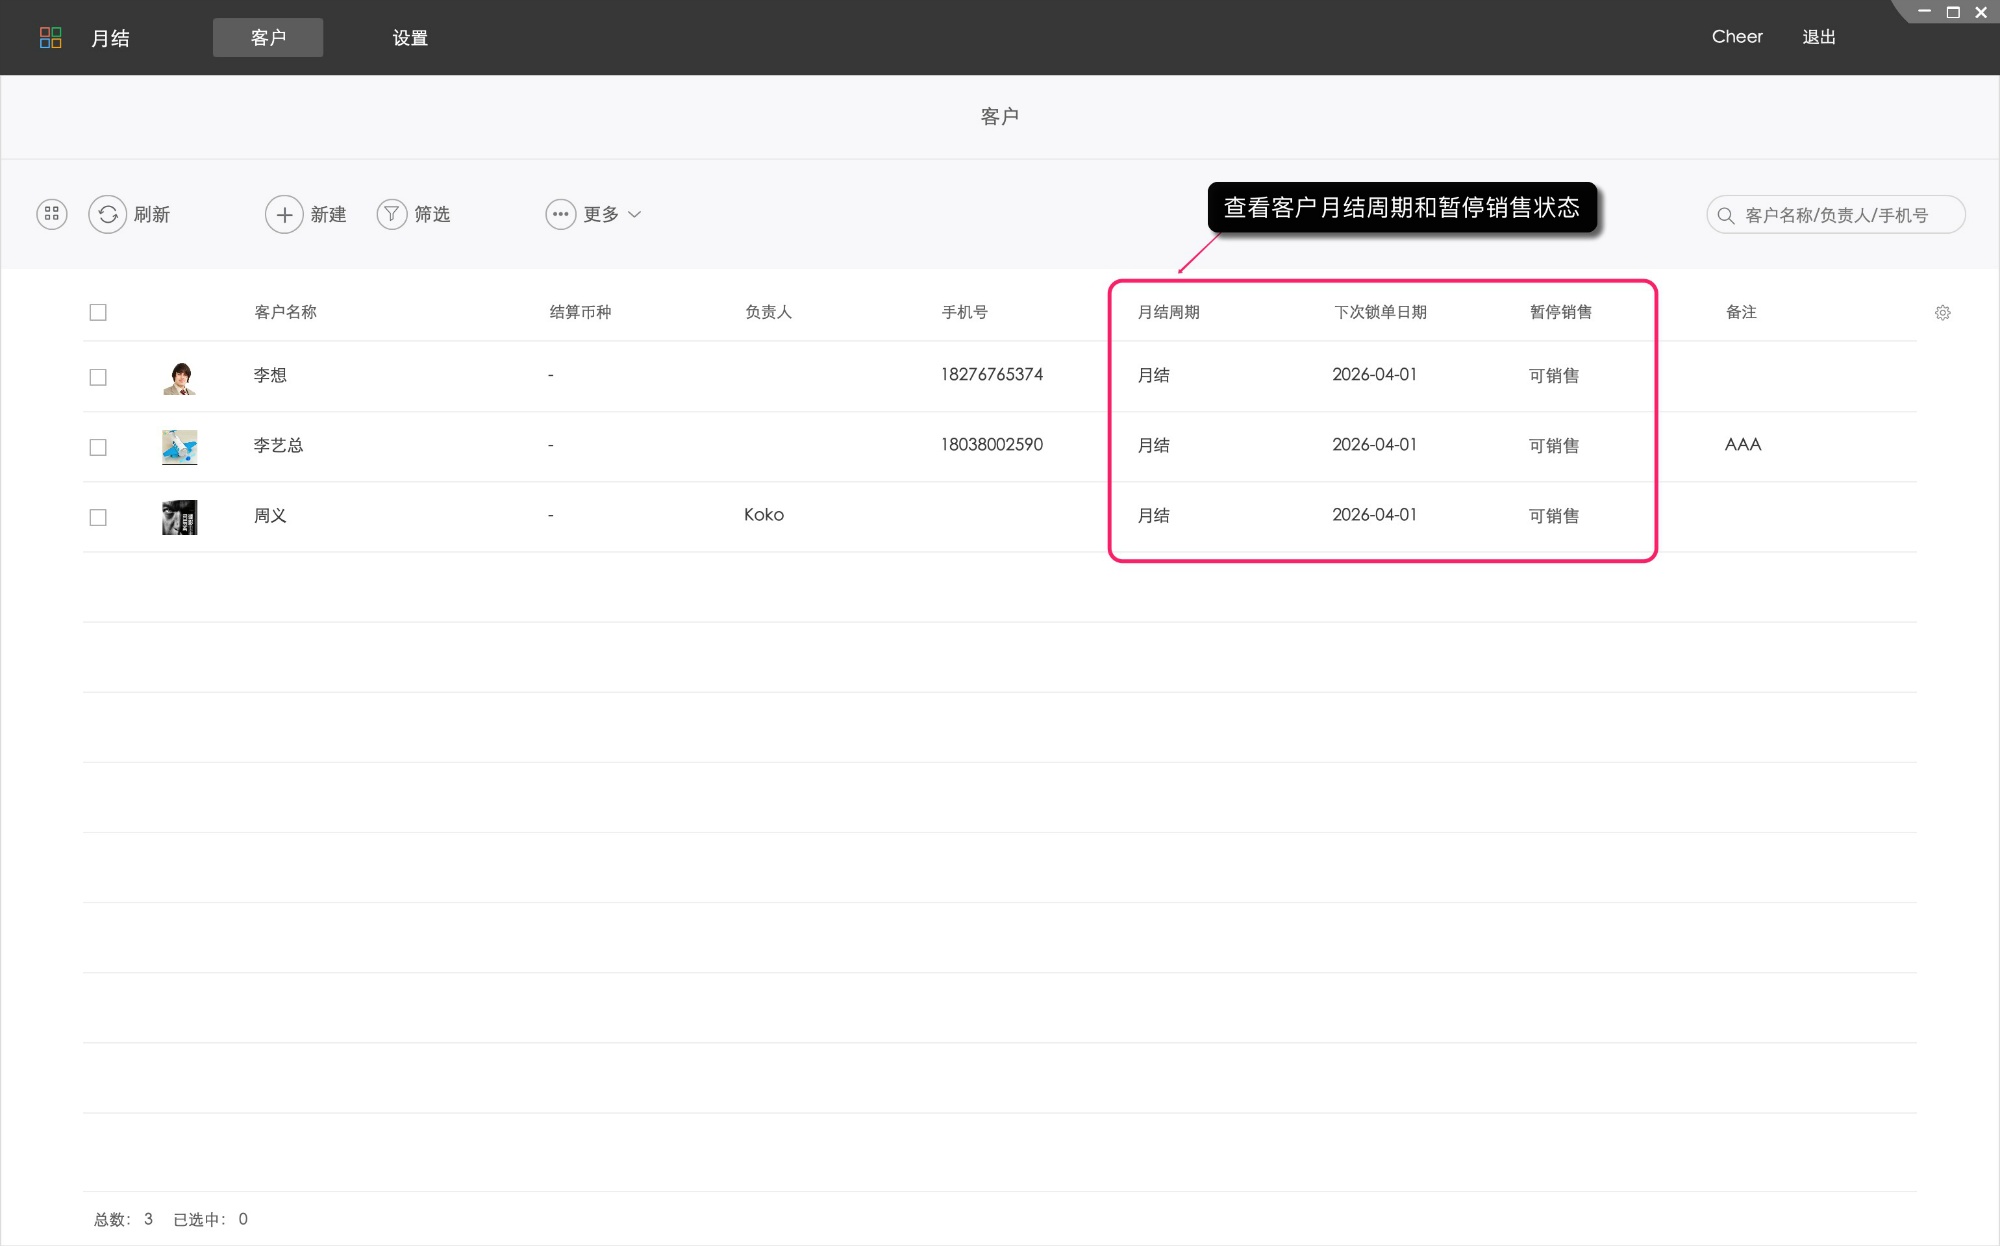The width and height of the screenshot is (2000, 1246).
Task: Click the search magnifier icon
Action: 1725,215
